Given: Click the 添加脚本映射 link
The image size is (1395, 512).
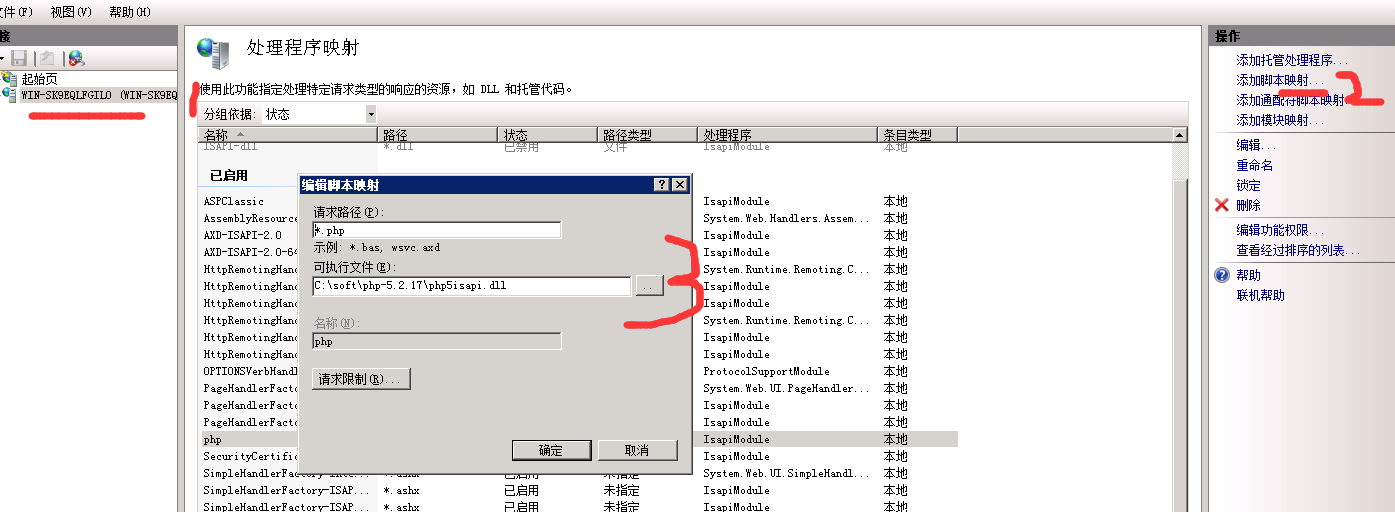Looking at the screenshot, I should click(1279, 80).
